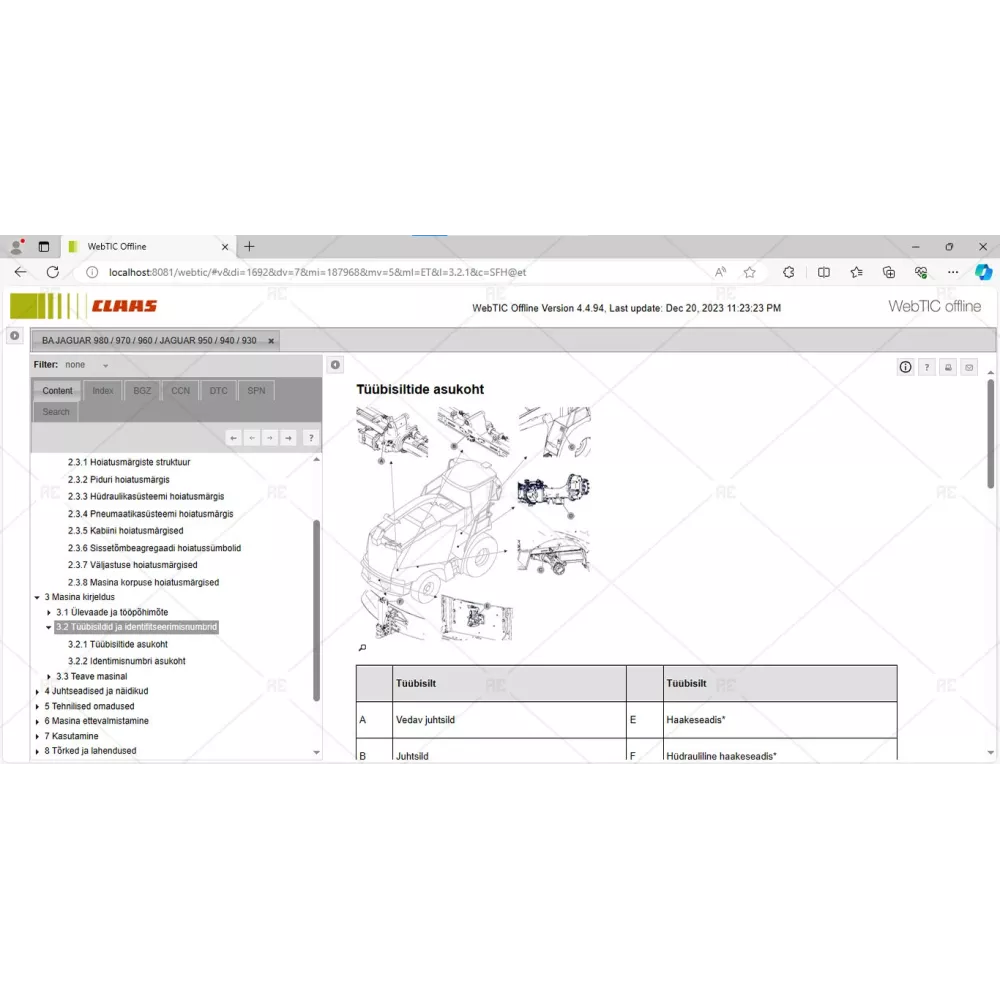The image size is (1000, 1000).
Task: Expand the 3.1 Ülevaade ja tööpõhimõte node
Action: pyautogui.click(x=49, y=612)
